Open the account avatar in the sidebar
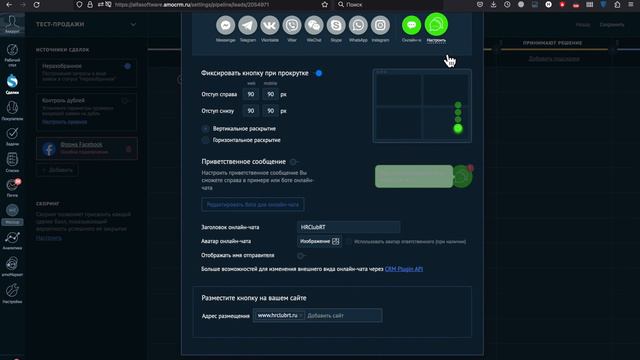 [12, 24]
